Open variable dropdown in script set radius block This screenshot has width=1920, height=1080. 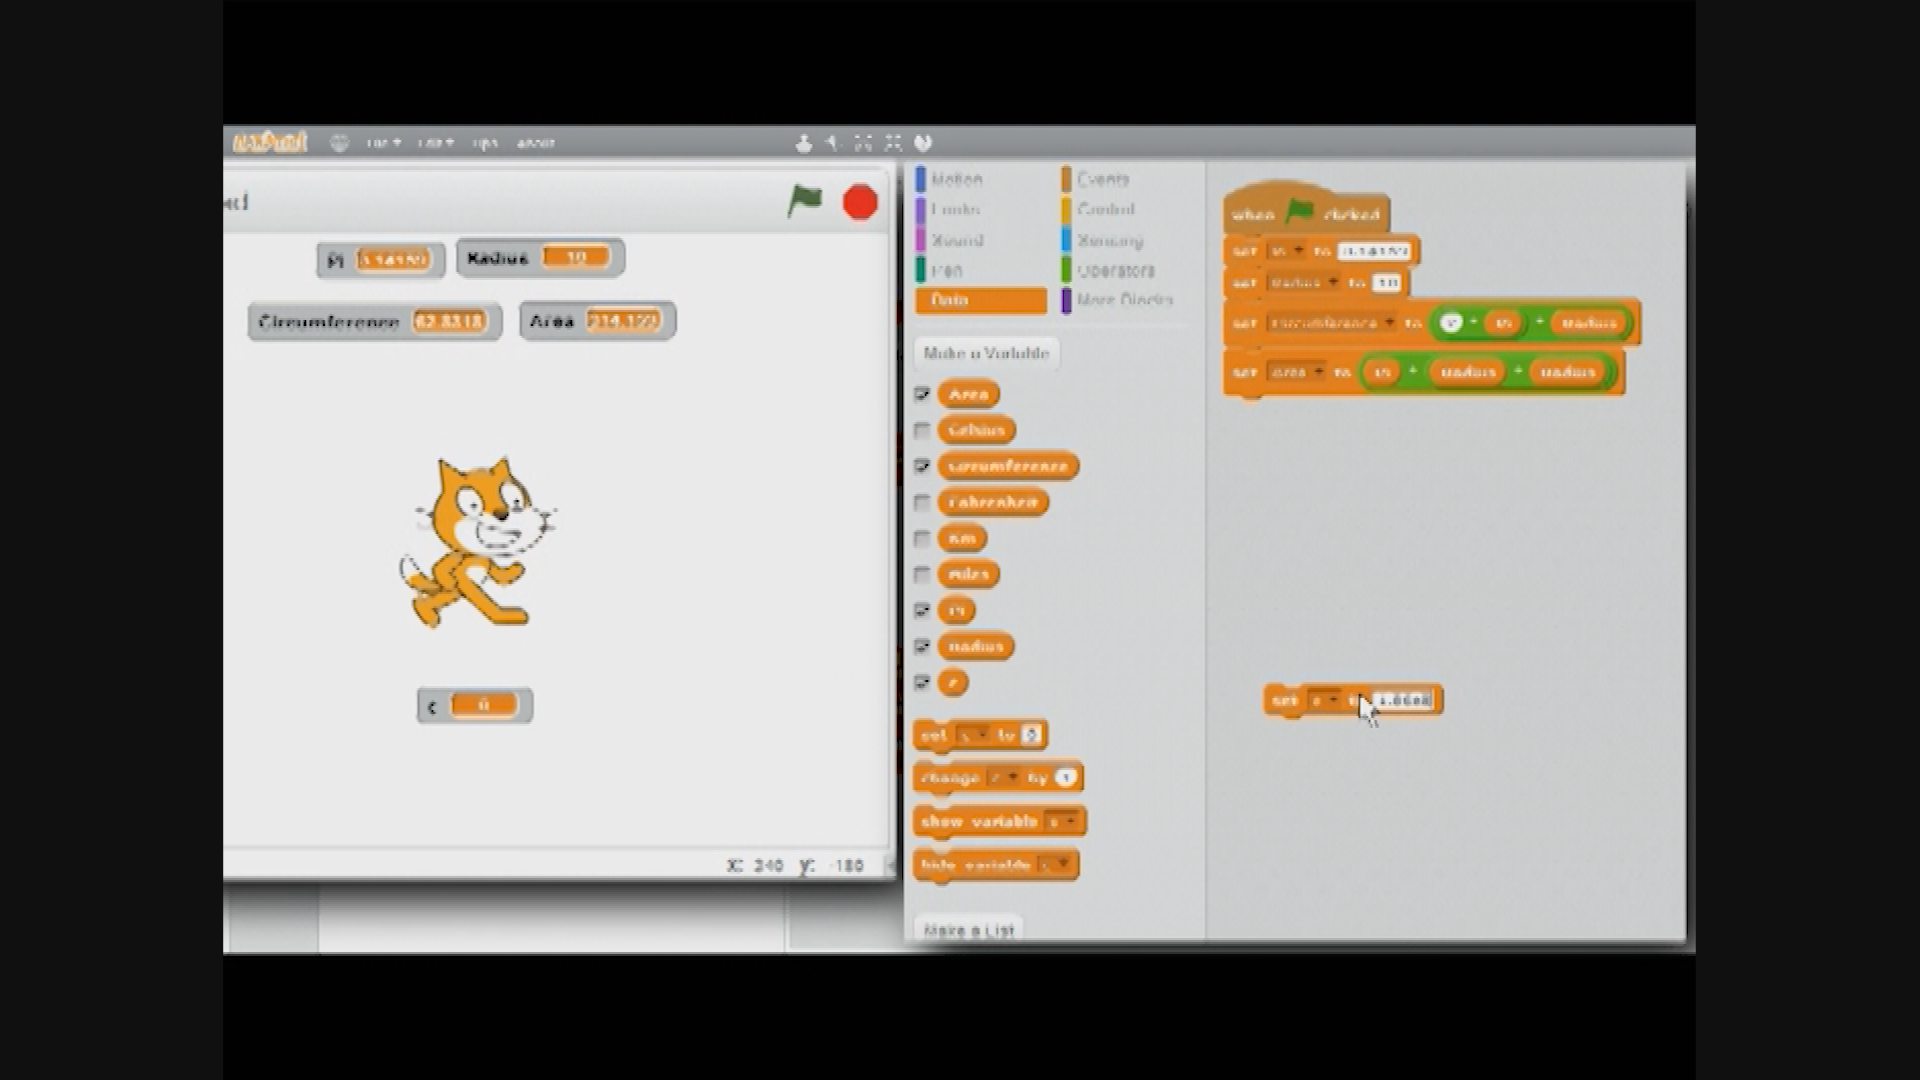point(1303,283)
